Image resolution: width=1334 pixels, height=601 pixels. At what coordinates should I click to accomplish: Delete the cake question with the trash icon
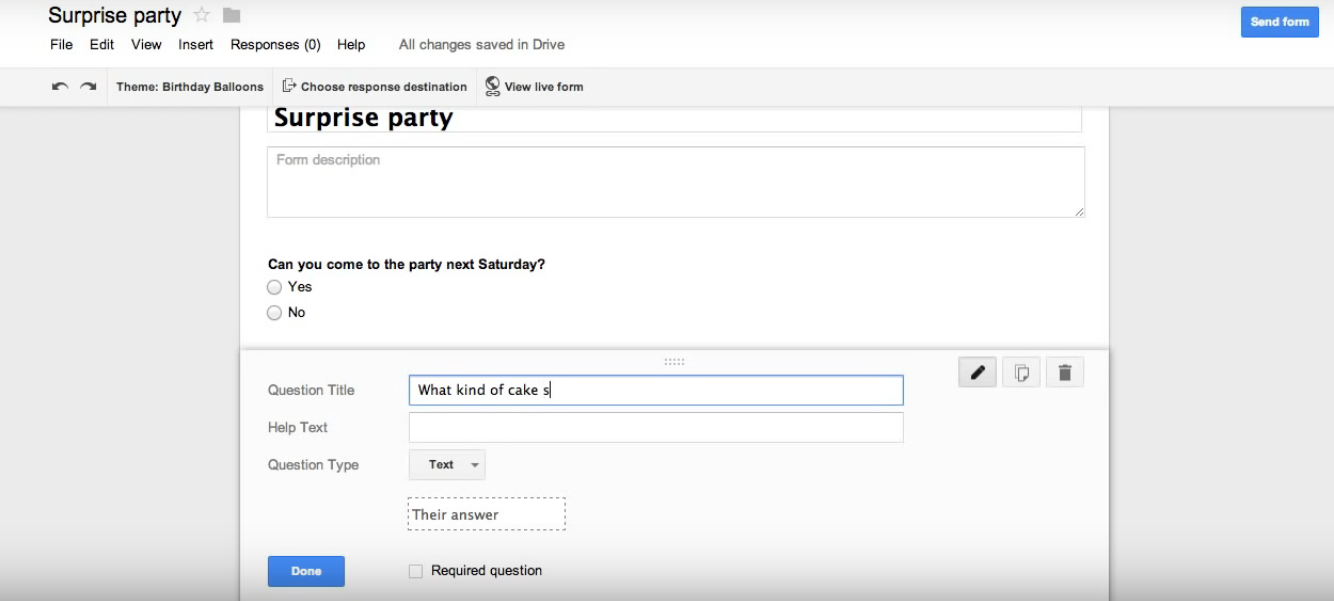(1065, 371)
